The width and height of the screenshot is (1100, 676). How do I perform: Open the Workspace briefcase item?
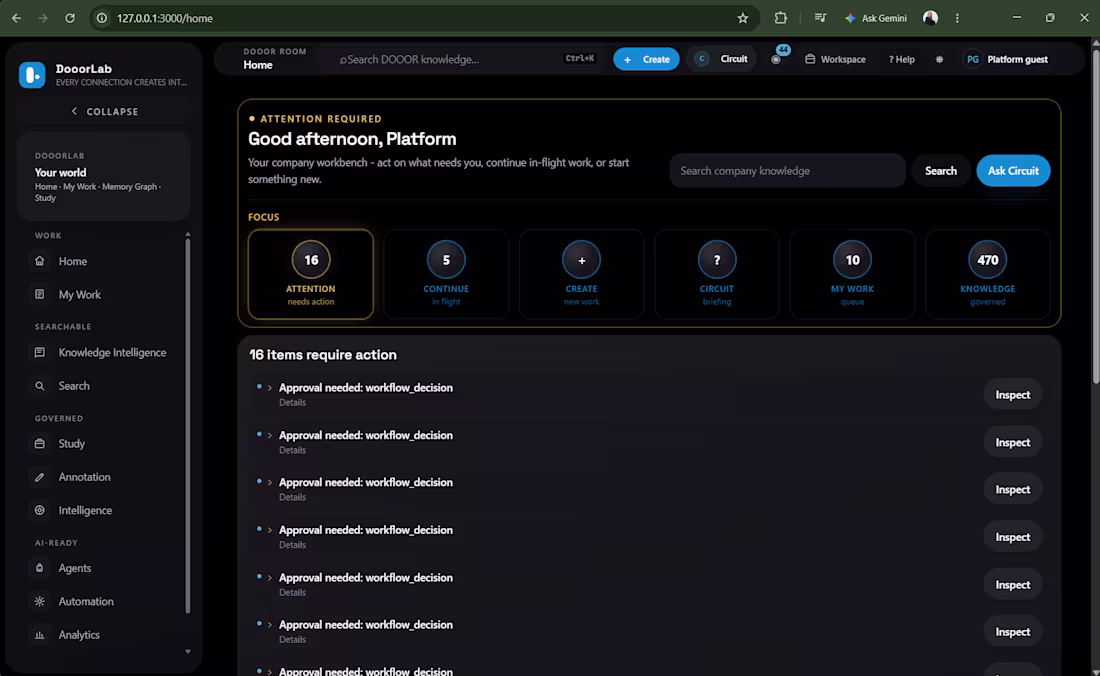[835, 60]
